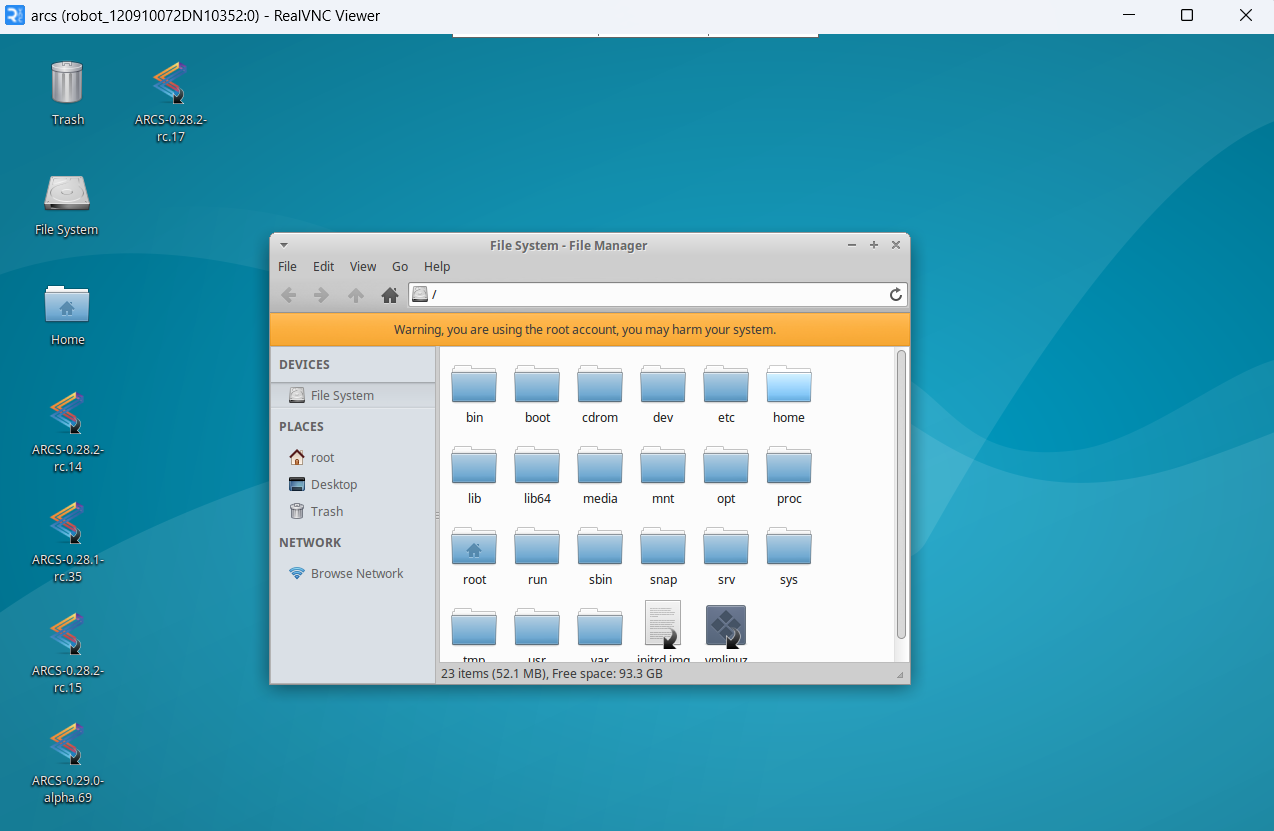Viewport: 1274px width, 831px height.
Task: Close the File Manager window
Action: pyautogui.click(x=896, y=245)
